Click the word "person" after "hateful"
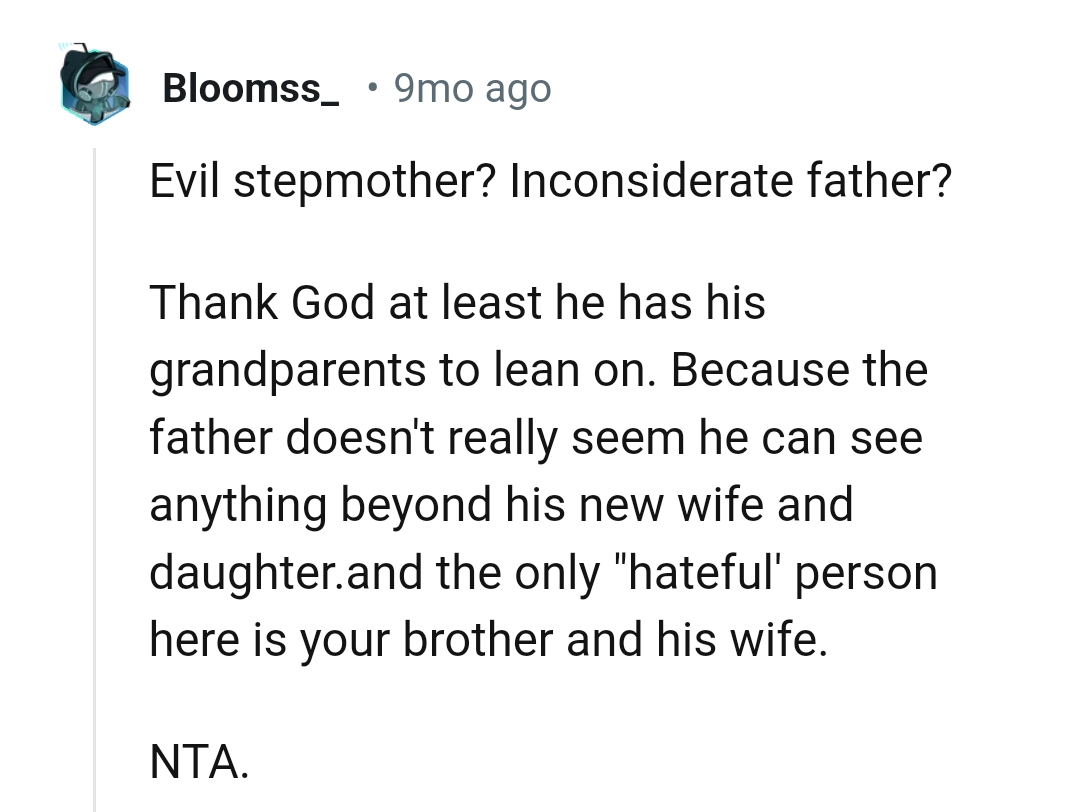 [867, 574]
